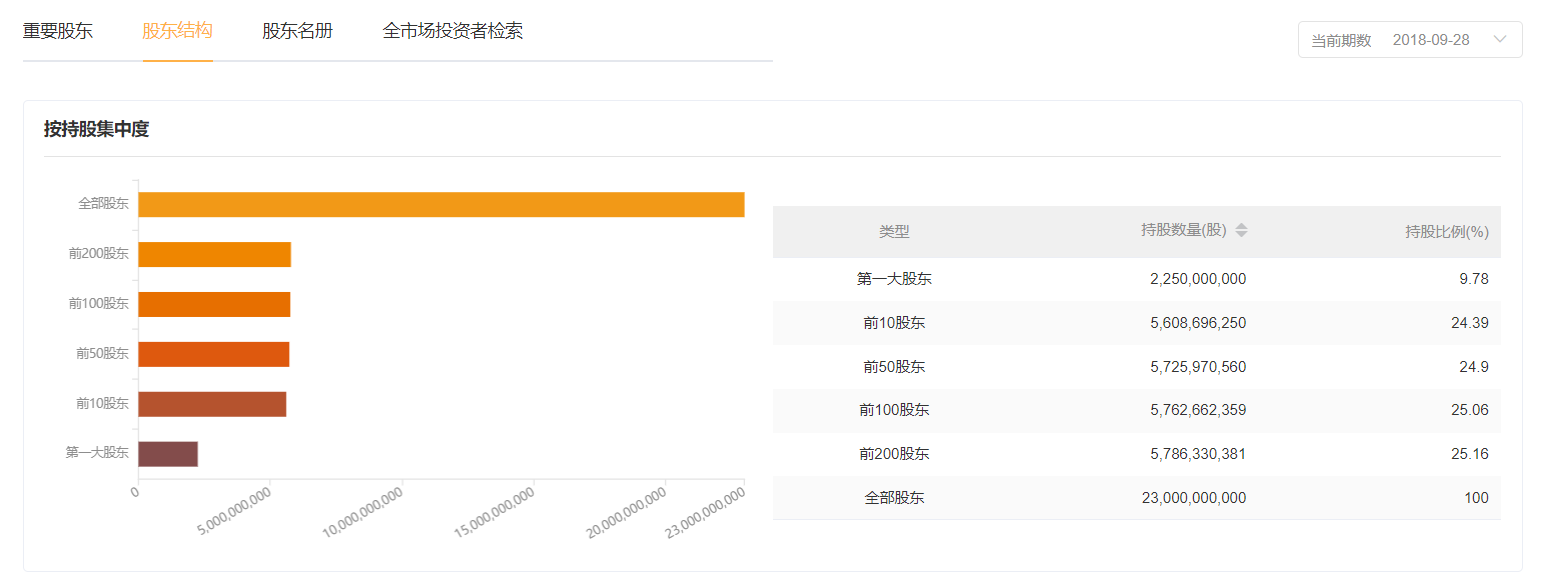The width and height of the screenshot is (1542, 583).
Task: Open the 股东名册 tab
Action: (297, 31)
